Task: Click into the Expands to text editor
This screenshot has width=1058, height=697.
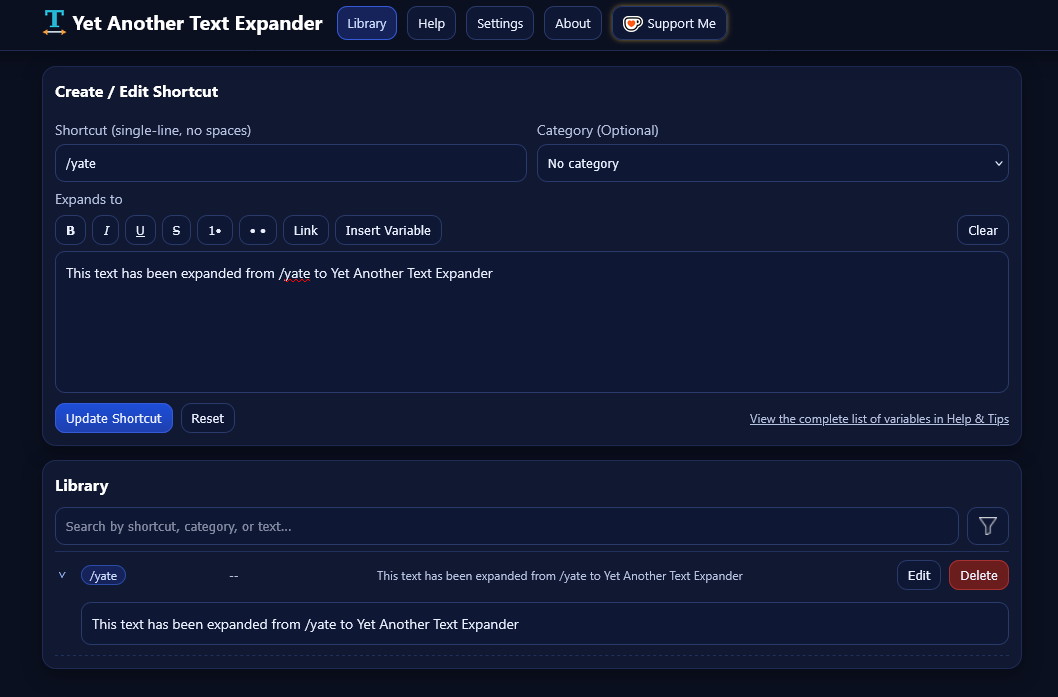Action: pyautogui.click(x=532, y=322)
